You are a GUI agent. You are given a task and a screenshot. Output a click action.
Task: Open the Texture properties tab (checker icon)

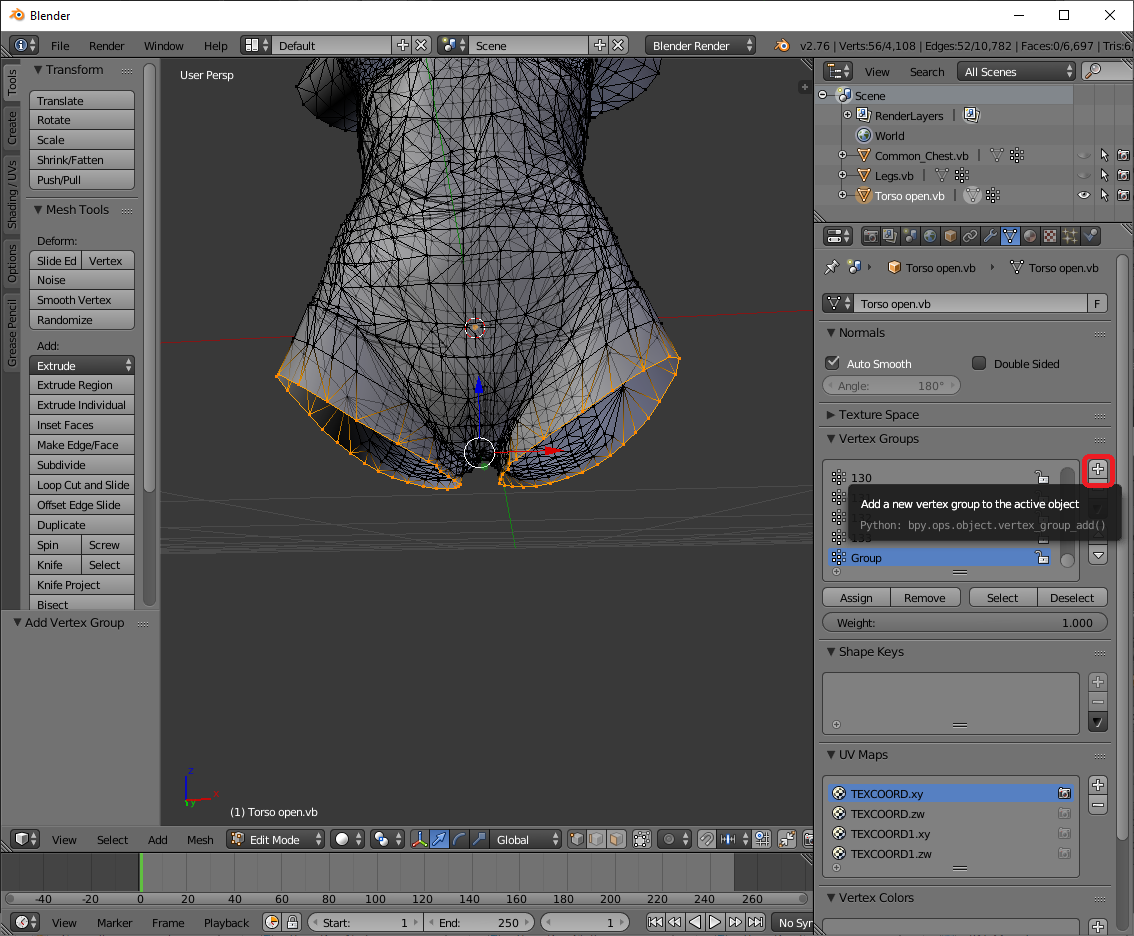point(1050,236)
